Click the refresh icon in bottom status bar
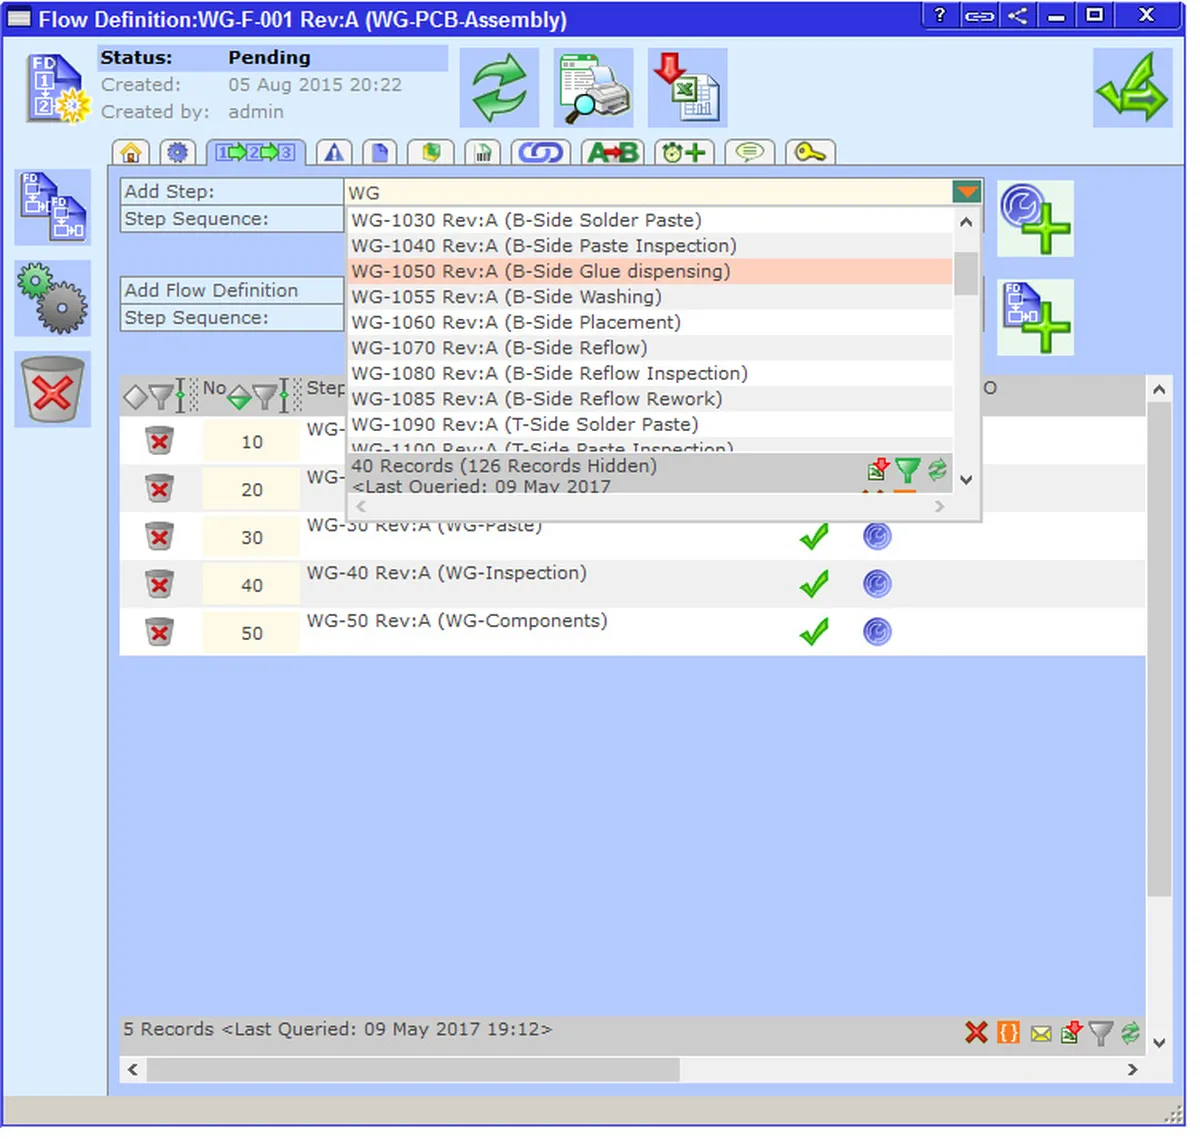This screenshot has width=1200, height=1139. [1130, 1033]
